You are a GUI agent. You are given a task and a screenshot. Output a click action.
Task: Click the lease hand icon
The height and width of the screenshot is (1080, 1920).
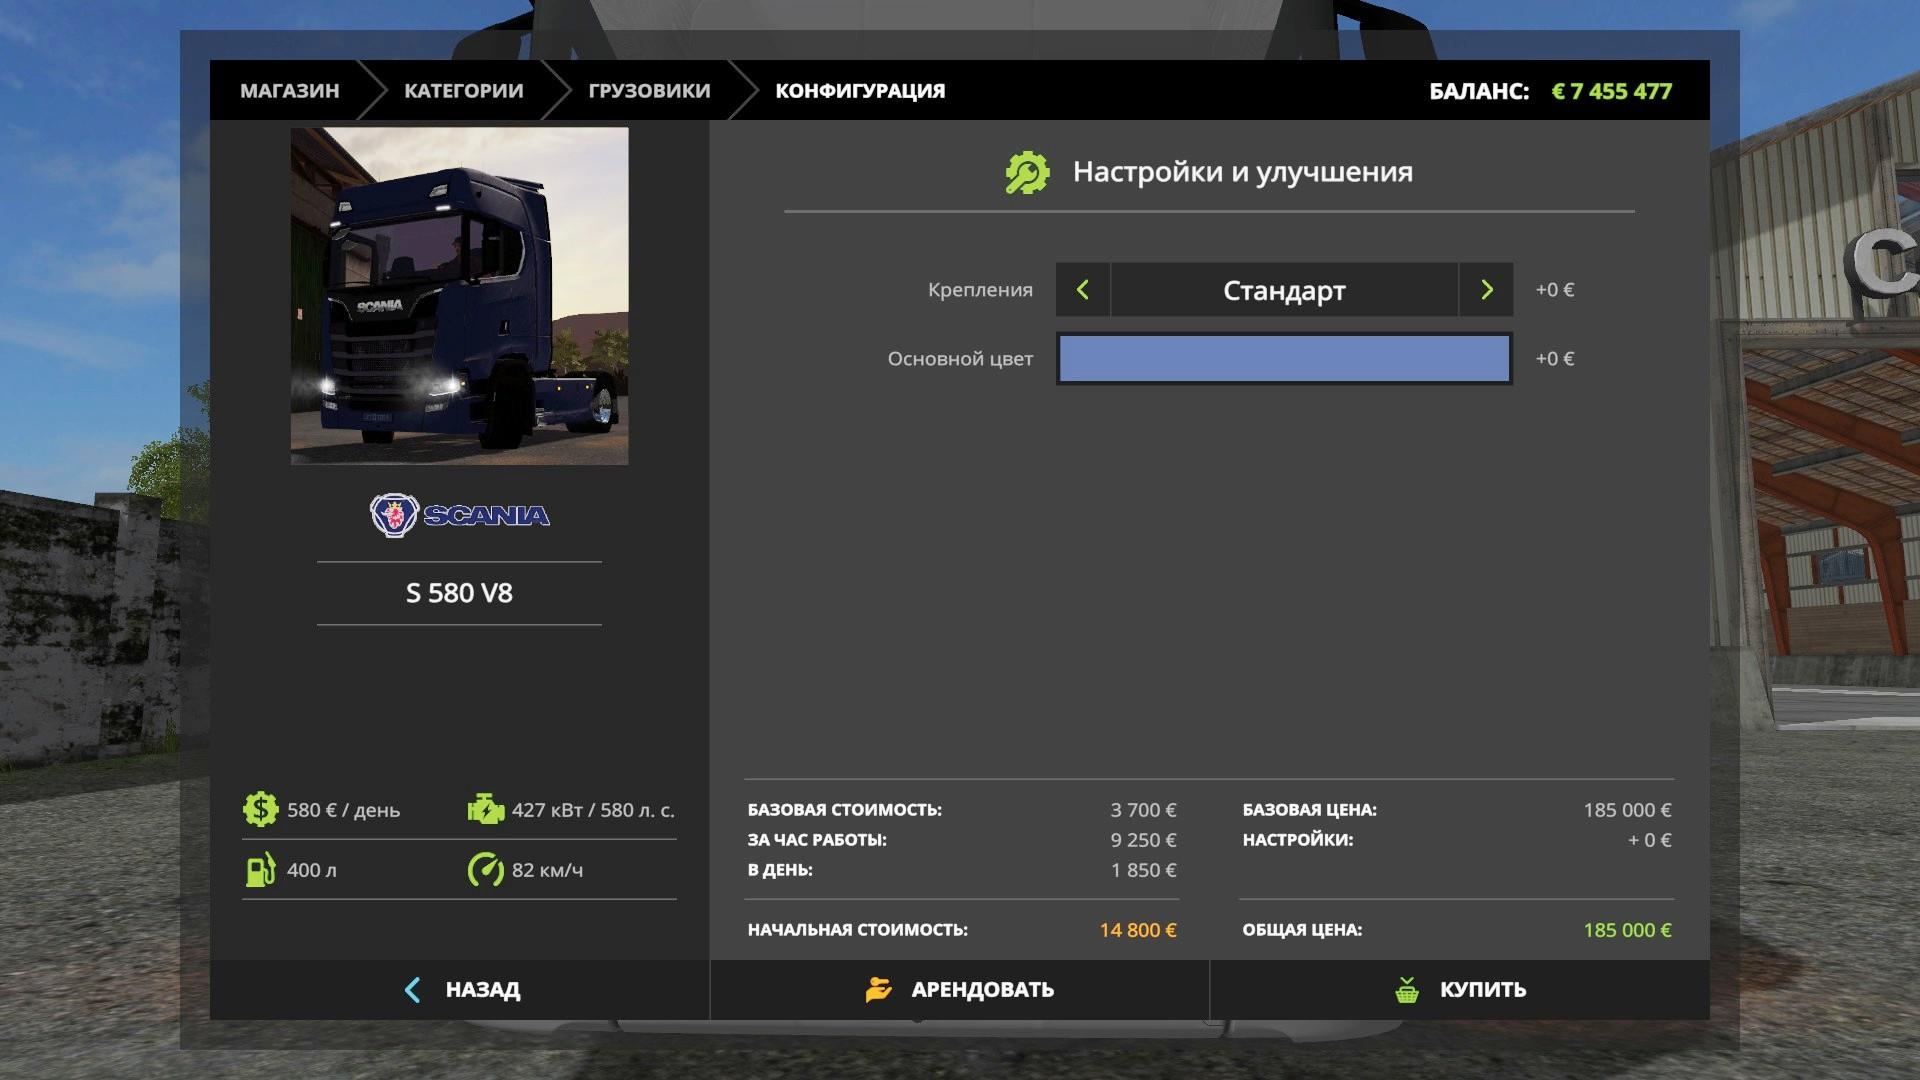pyautogui.click(x=878, y=990)
